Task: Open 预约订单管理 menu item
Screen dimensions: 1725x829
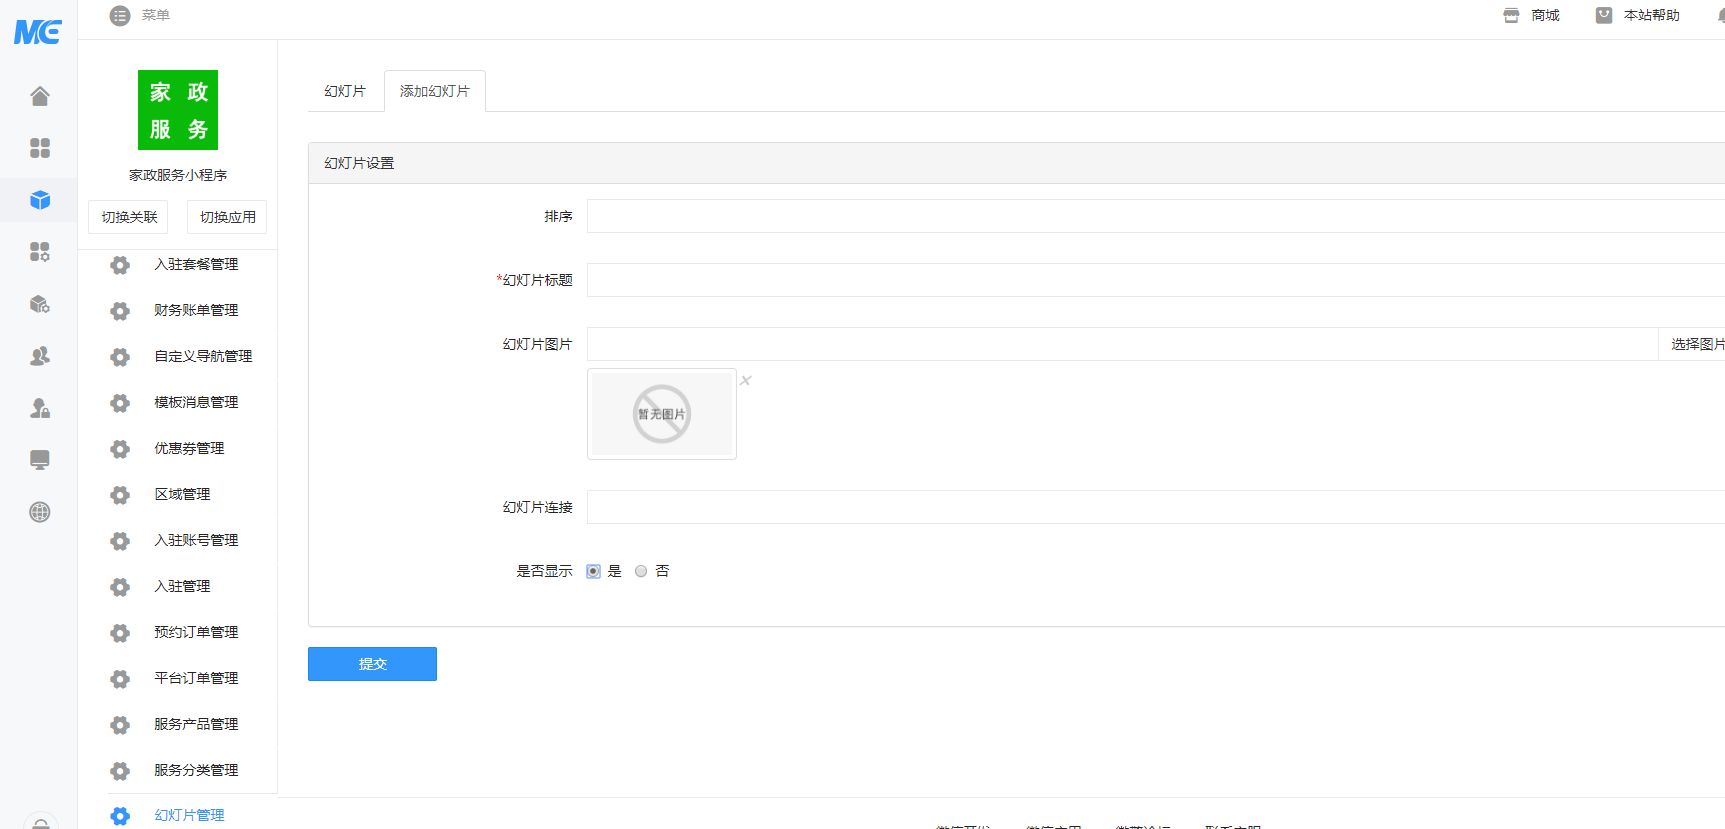Action: (196, 632)
